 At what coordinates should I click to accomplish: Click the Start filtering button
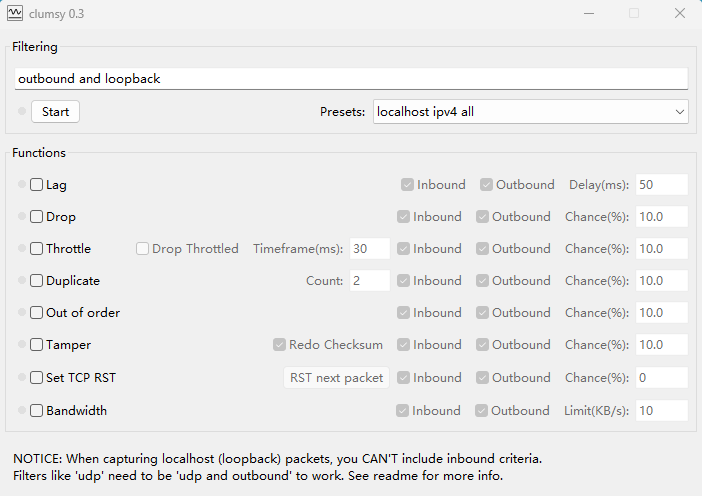point(56,111)
